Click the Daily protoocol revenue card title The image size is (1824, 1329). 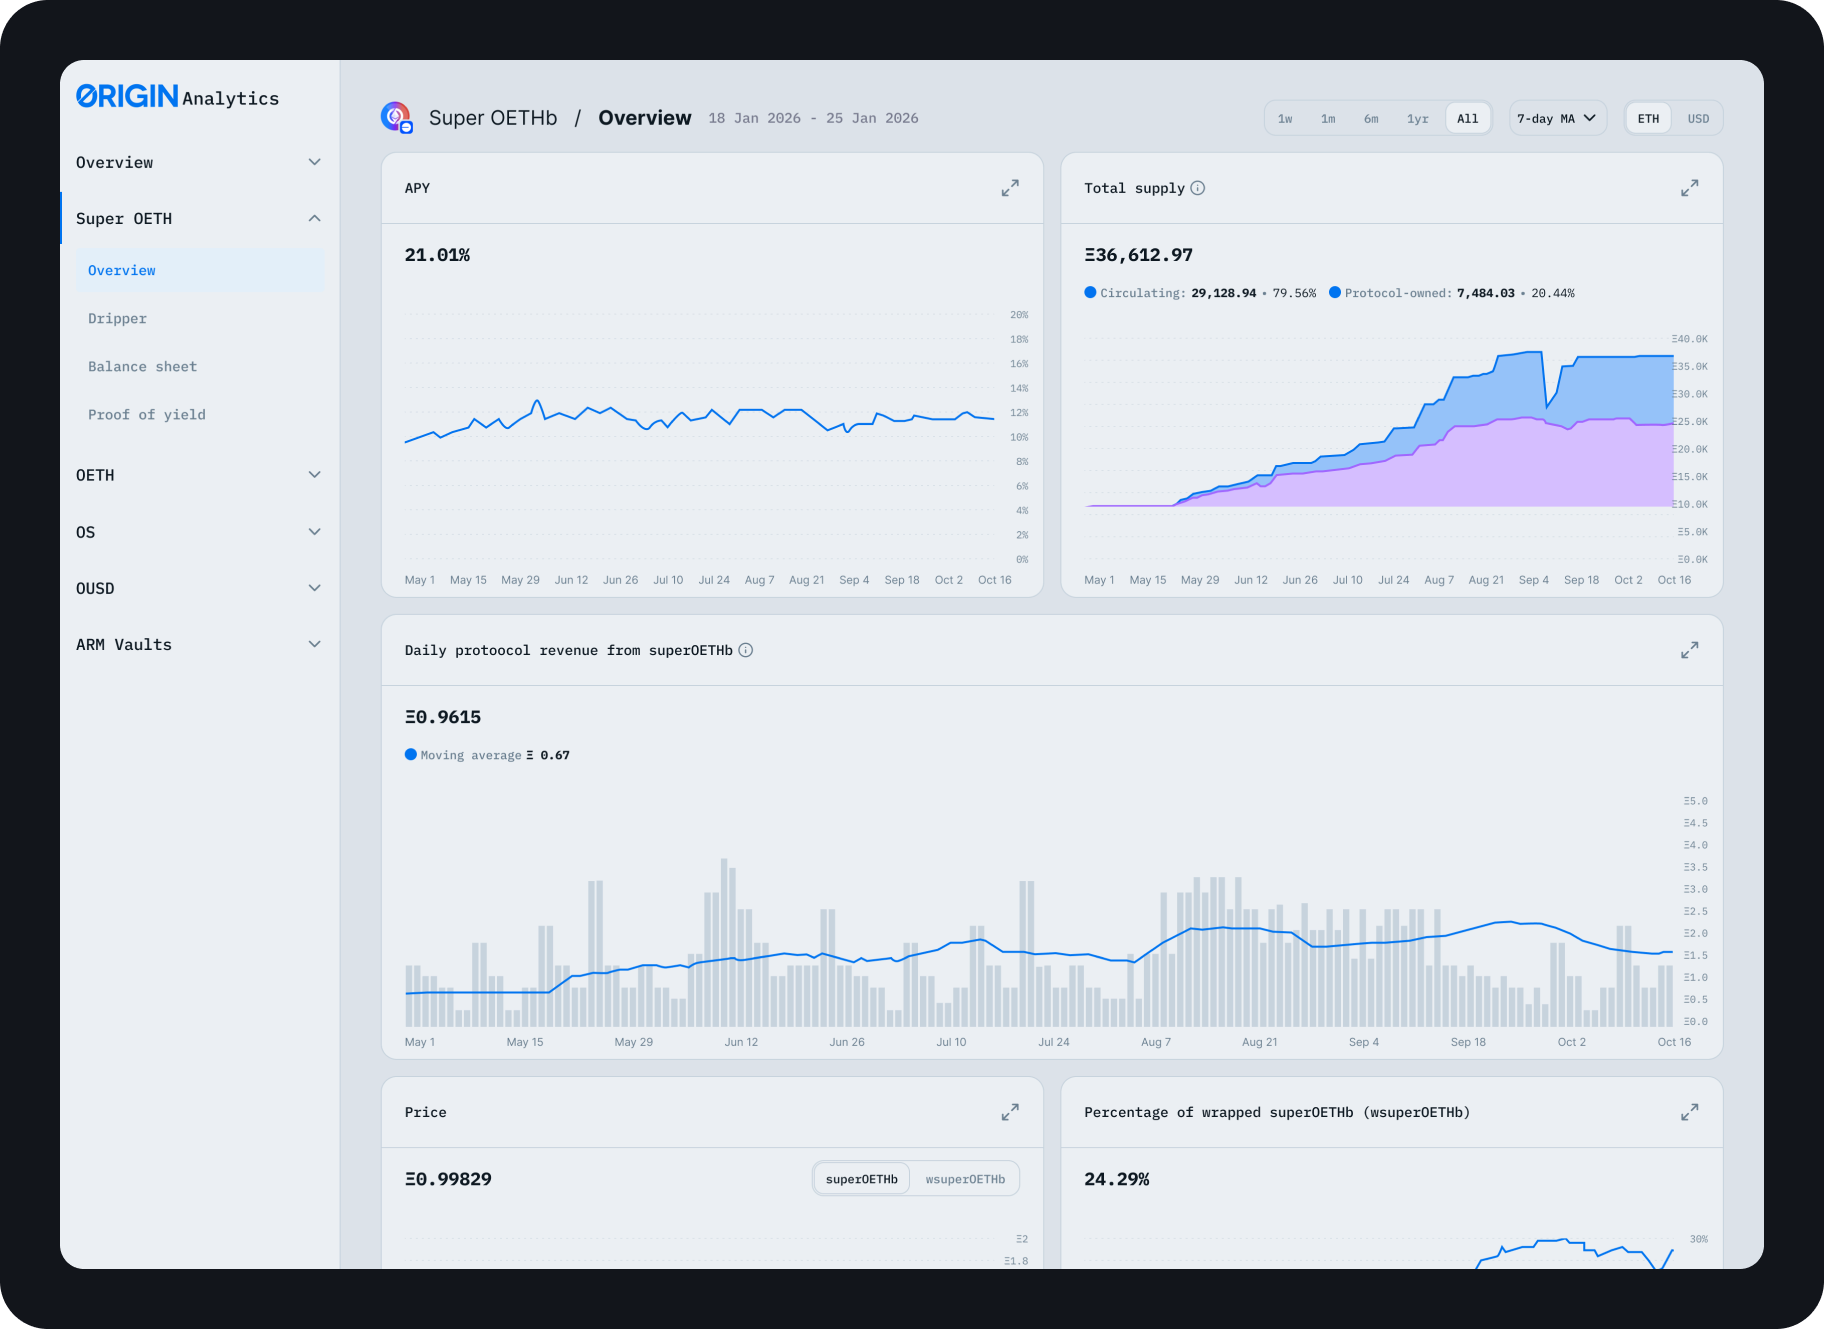568,650
